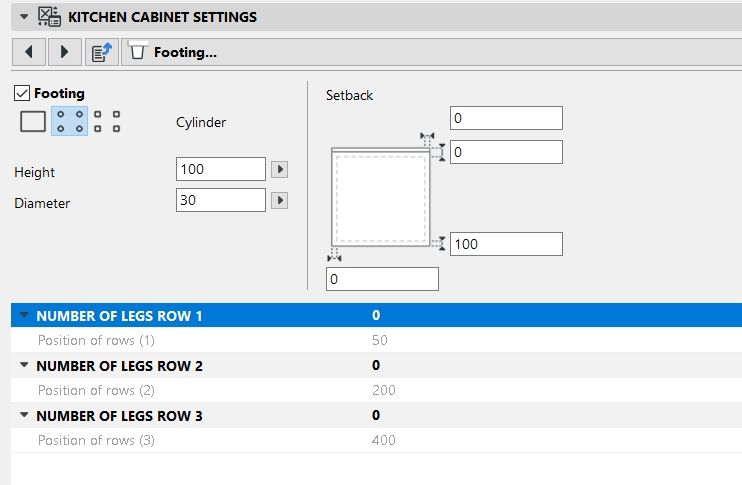Viewport: 742px width, 485px height.
Task: Click the arrow button beside Diameter
Action: pyautogui.click(x=280, y=201)
